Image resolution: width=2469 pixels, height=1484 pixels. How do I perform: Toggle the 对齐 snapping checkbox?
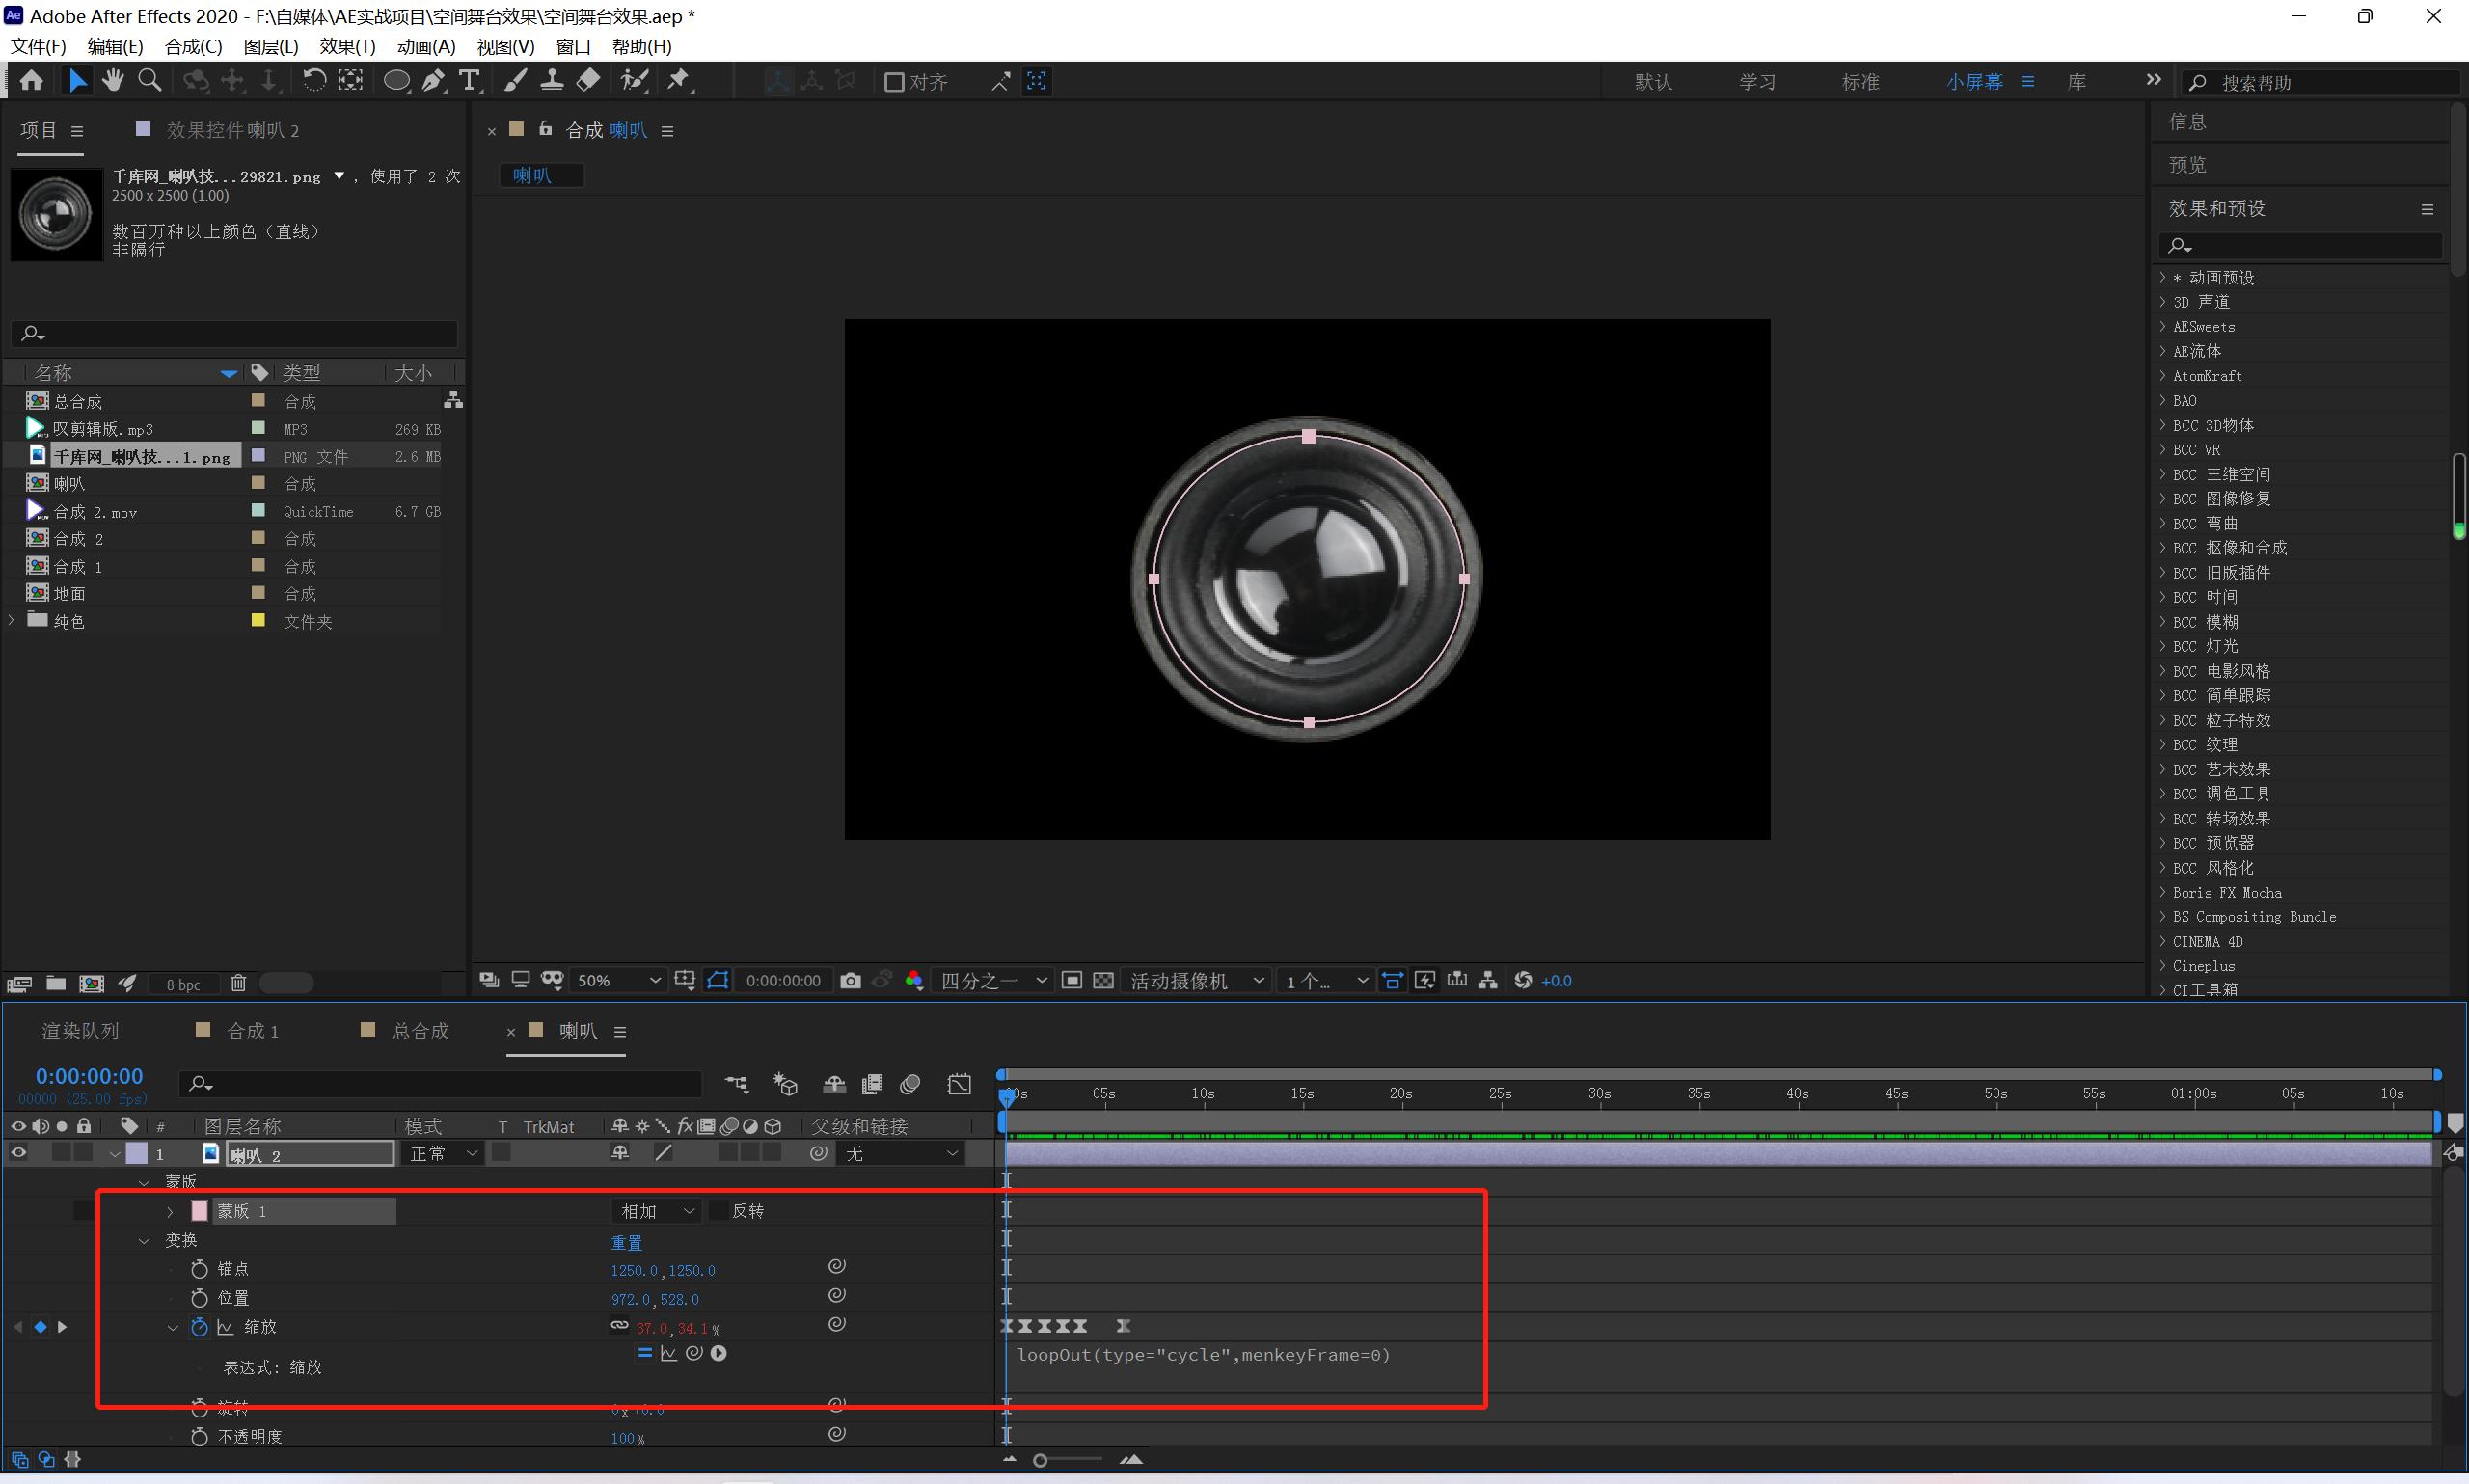coord(893,82)
